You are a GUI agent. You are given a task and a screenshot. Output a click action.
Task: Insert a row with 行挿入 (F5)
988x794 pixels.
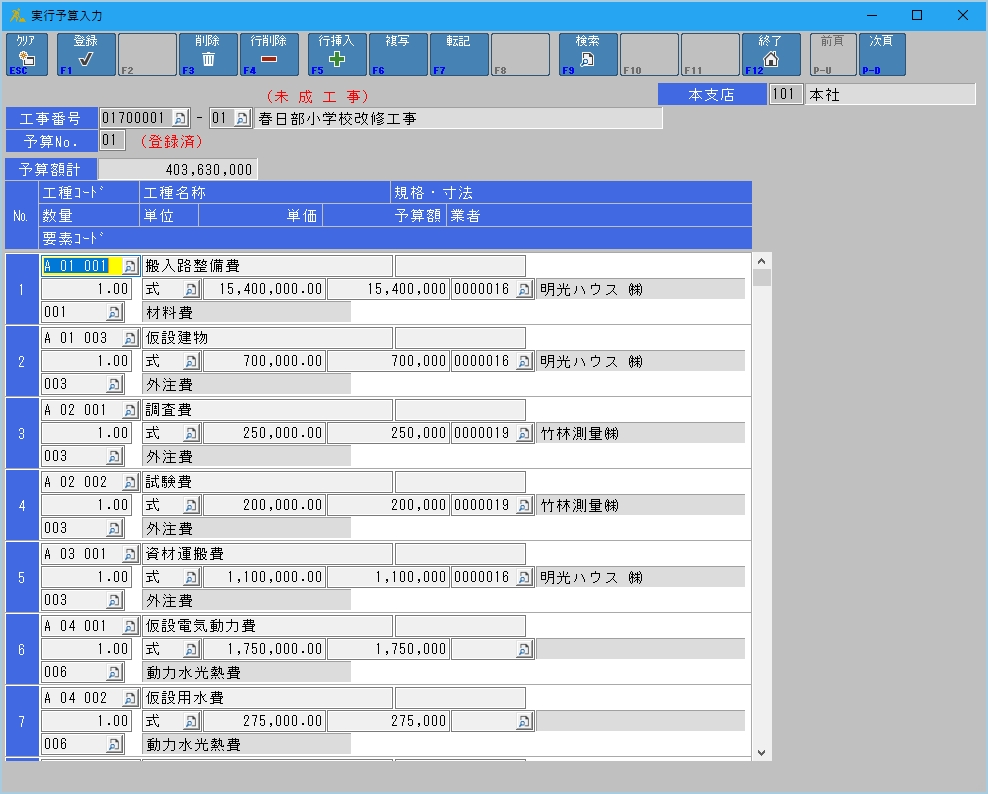337,54
